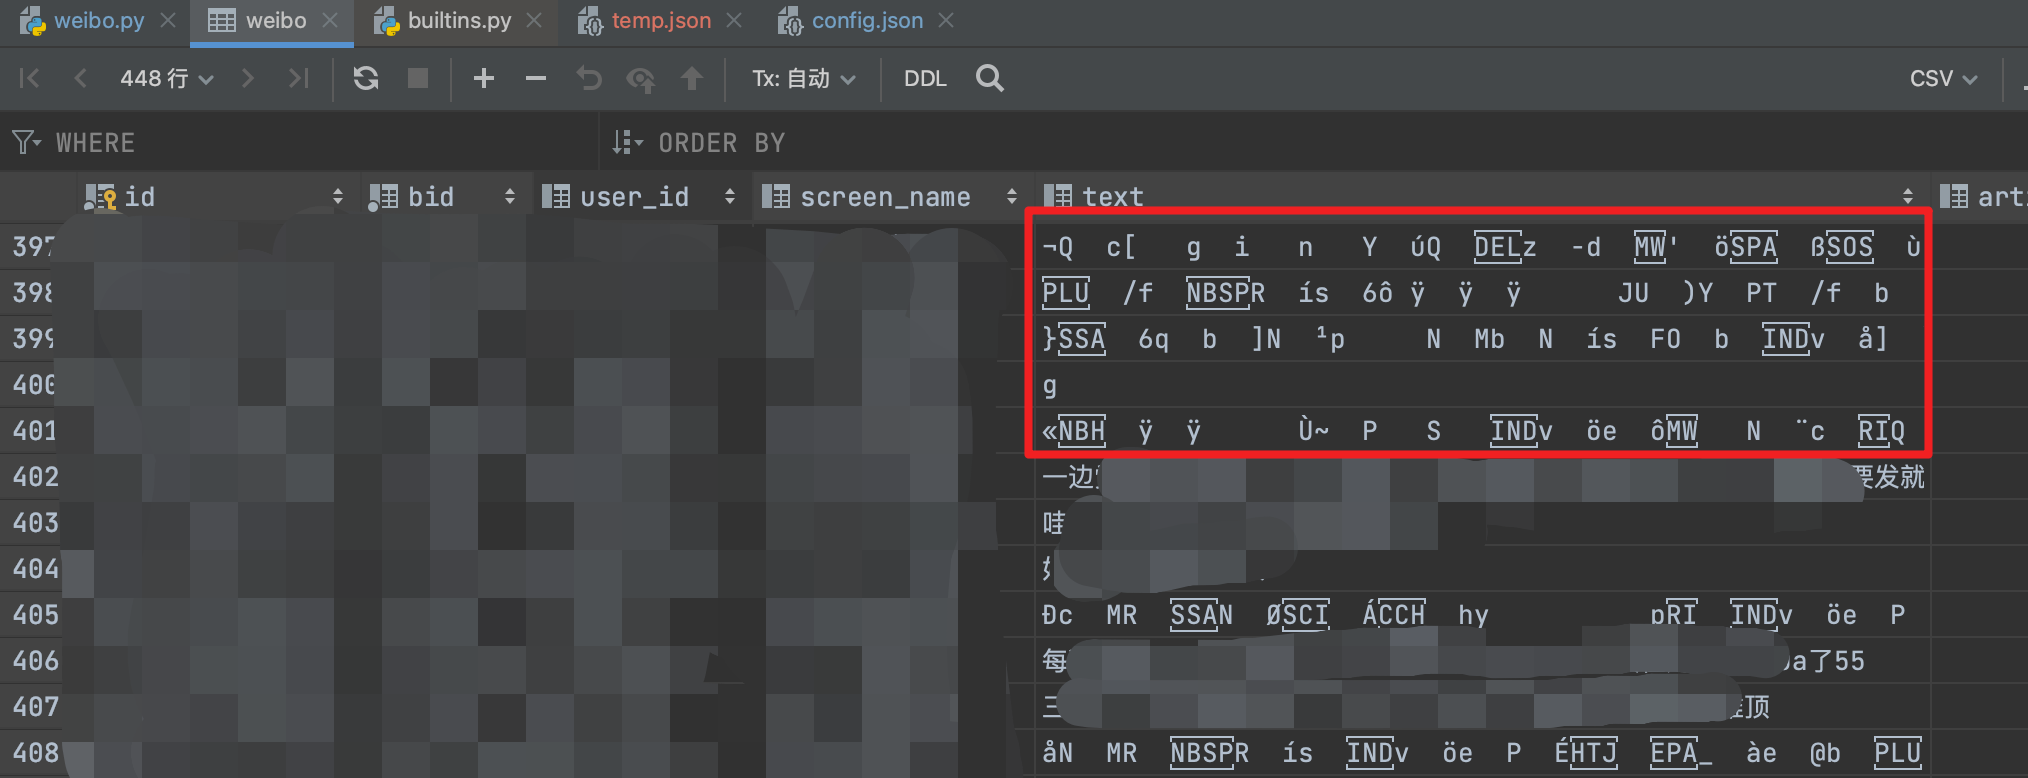Click the filter funnel icon
The width and height of the screenshot is (2028, 778).
tap(26, 142)
